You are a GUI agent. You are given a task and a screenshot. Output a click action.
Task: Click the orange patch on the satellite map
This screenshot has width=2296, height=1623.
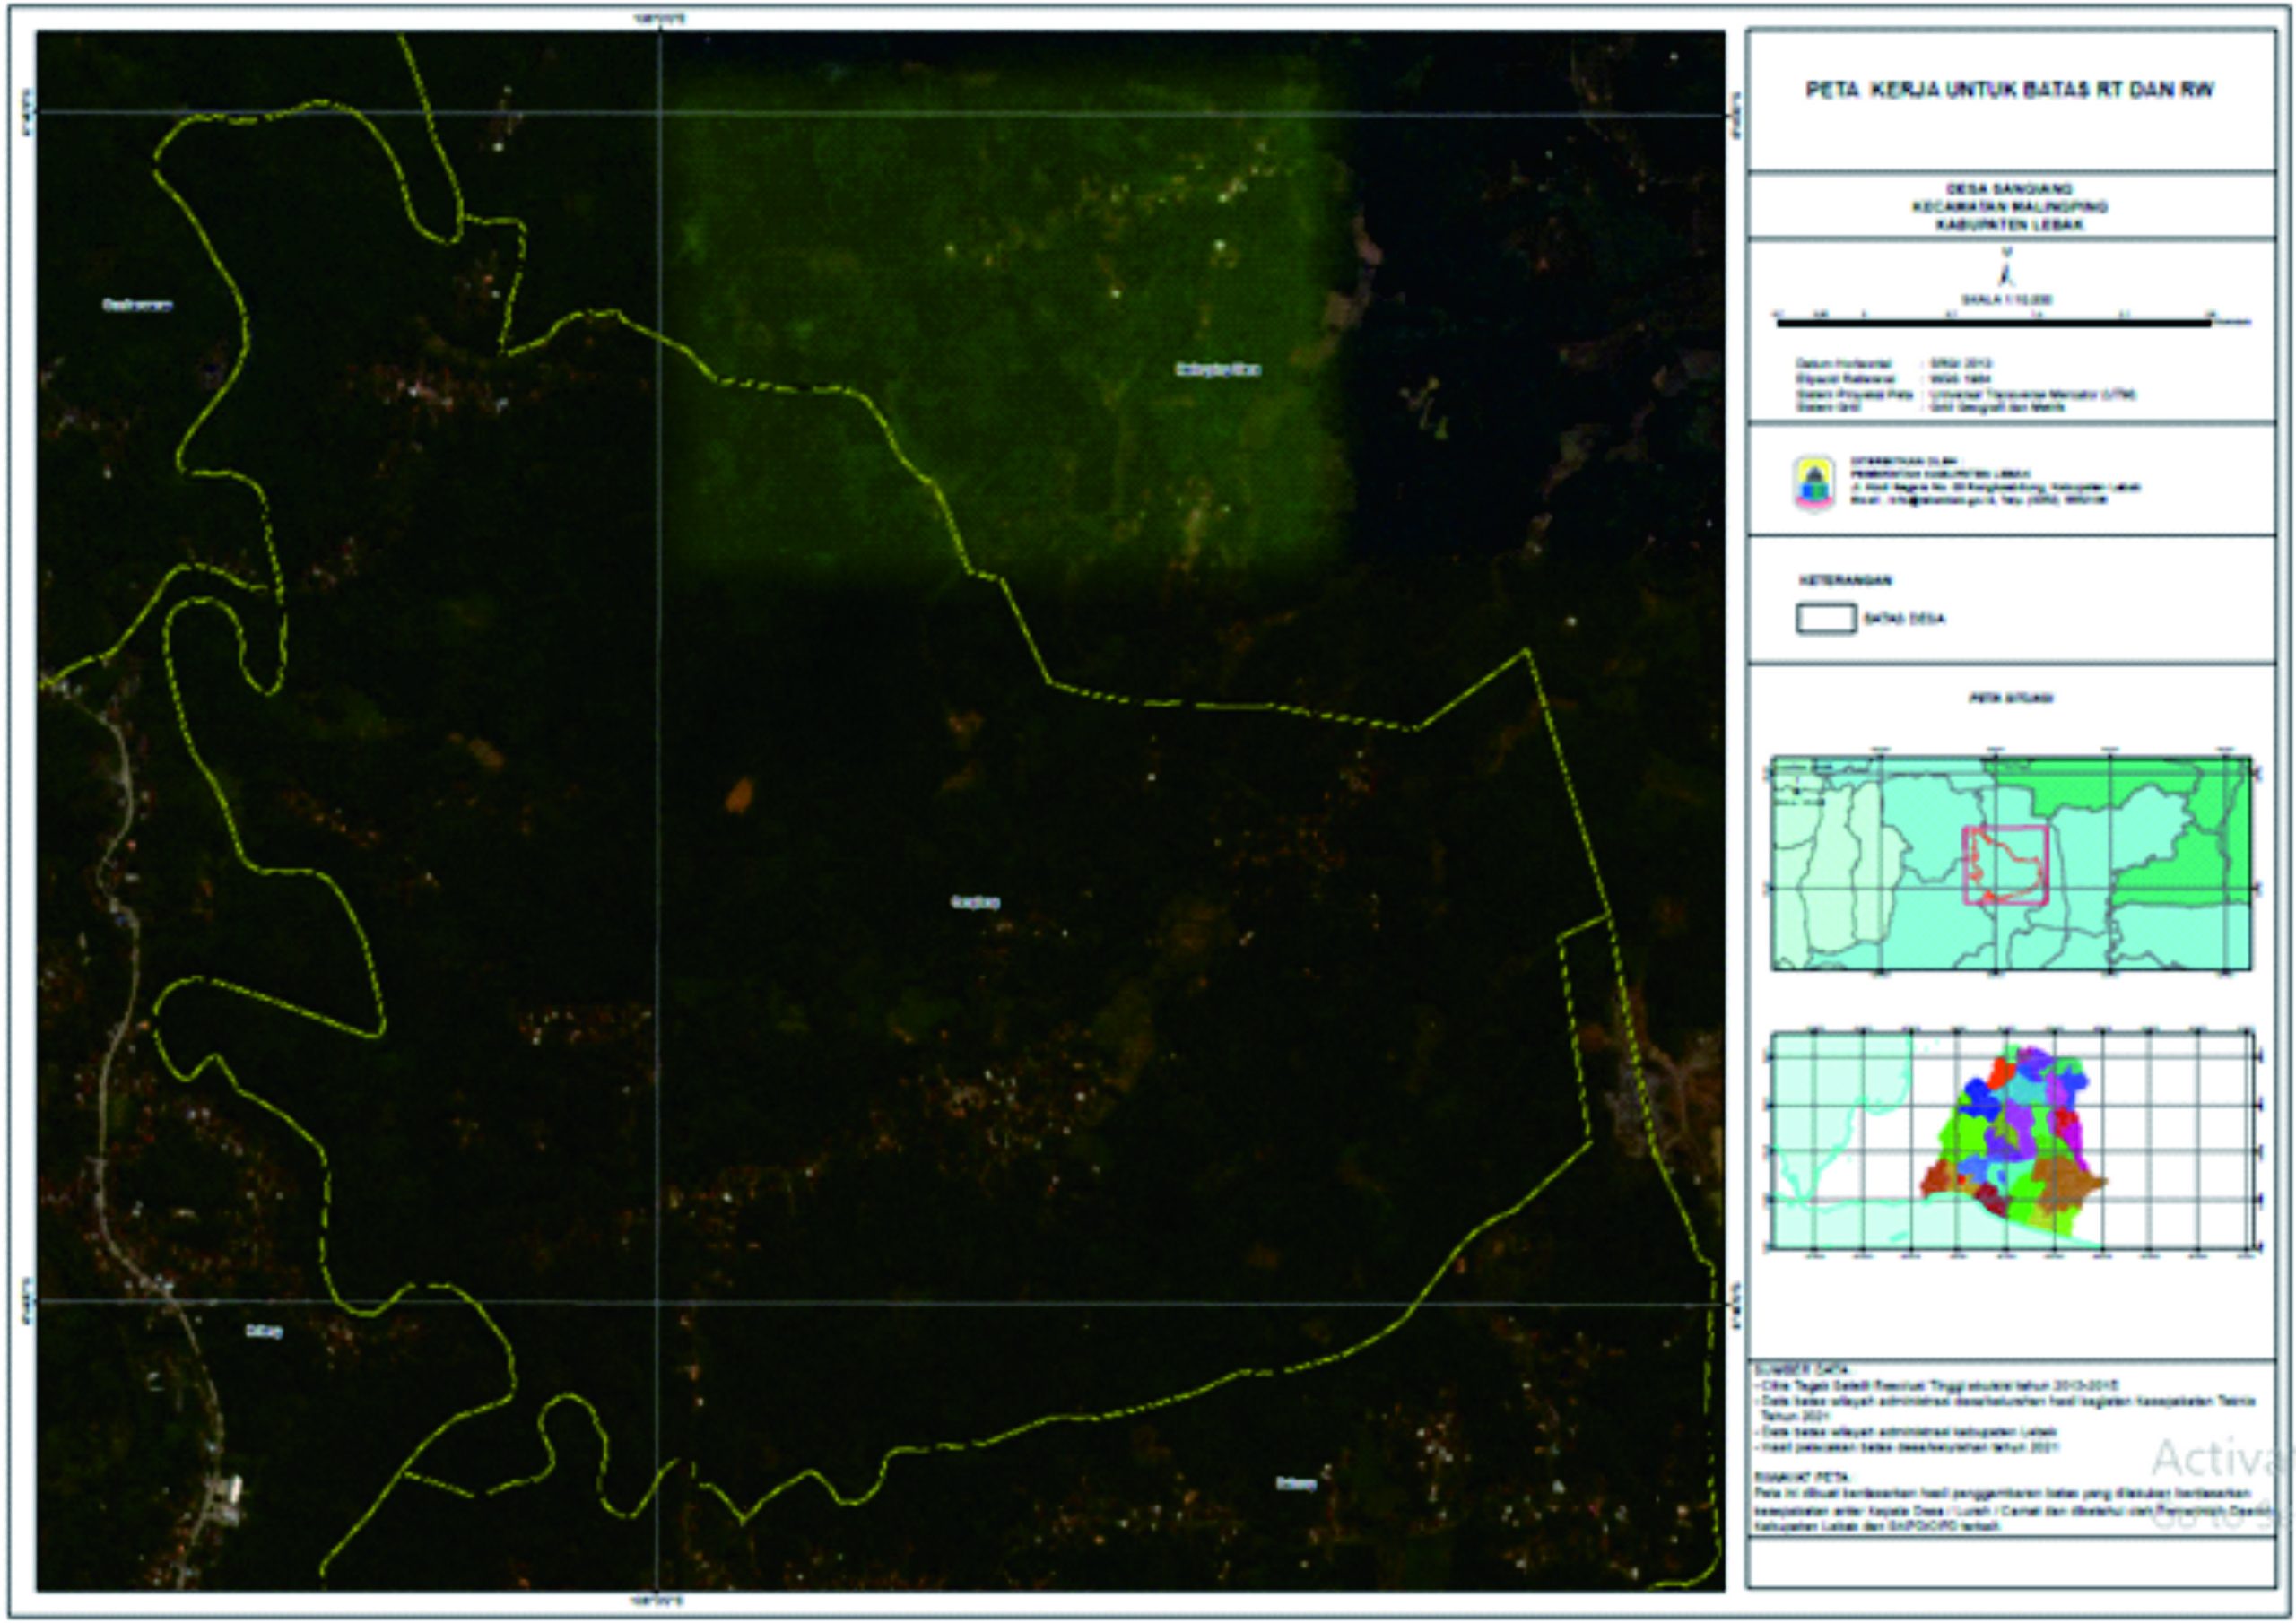click(738, 795)
